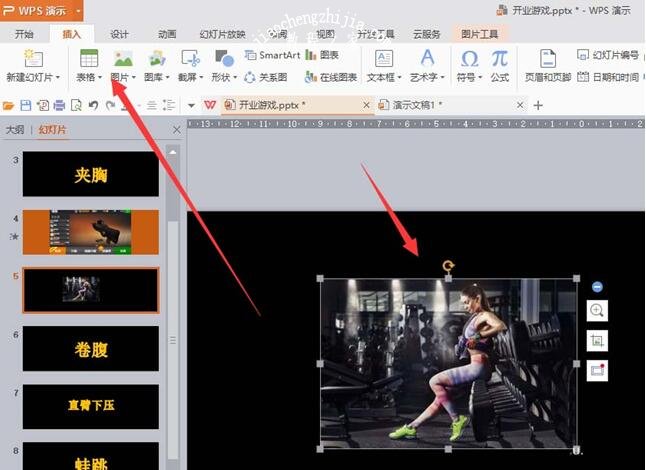Expand the WordArt (艺术字) dropdown arrow
The image size is (646, 470).
coord(442,77)
